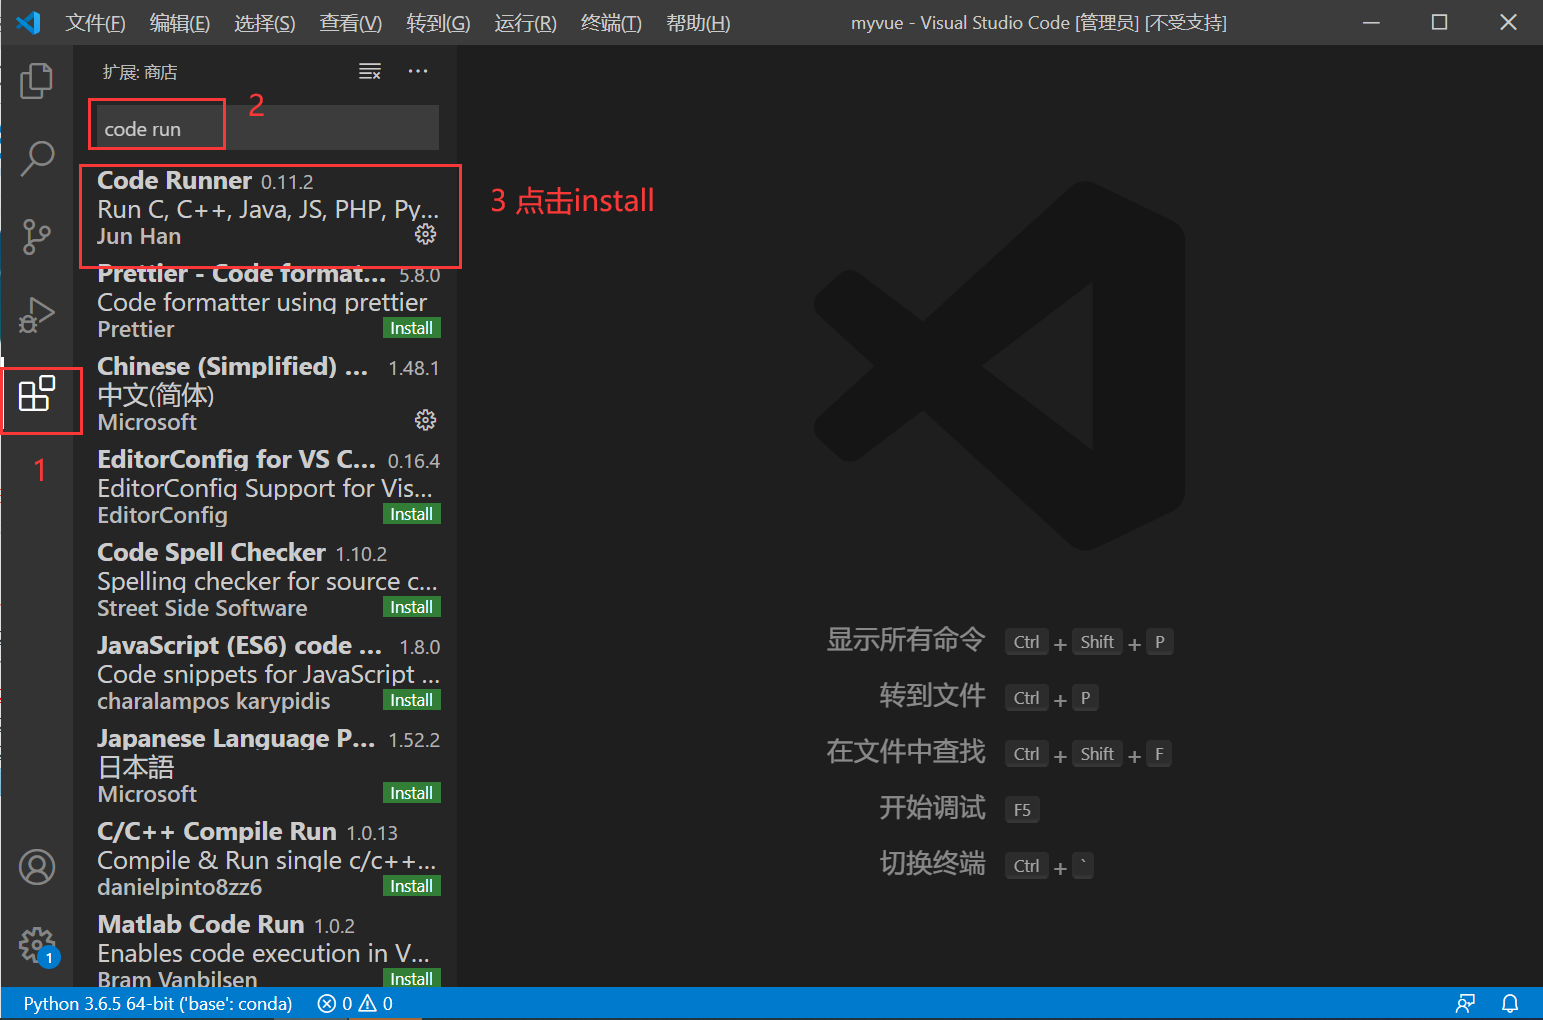Select C/C++ Compile Run entry title
Image resolution: width=1543 pixels, height=1020 pixels.
point(216,831)
